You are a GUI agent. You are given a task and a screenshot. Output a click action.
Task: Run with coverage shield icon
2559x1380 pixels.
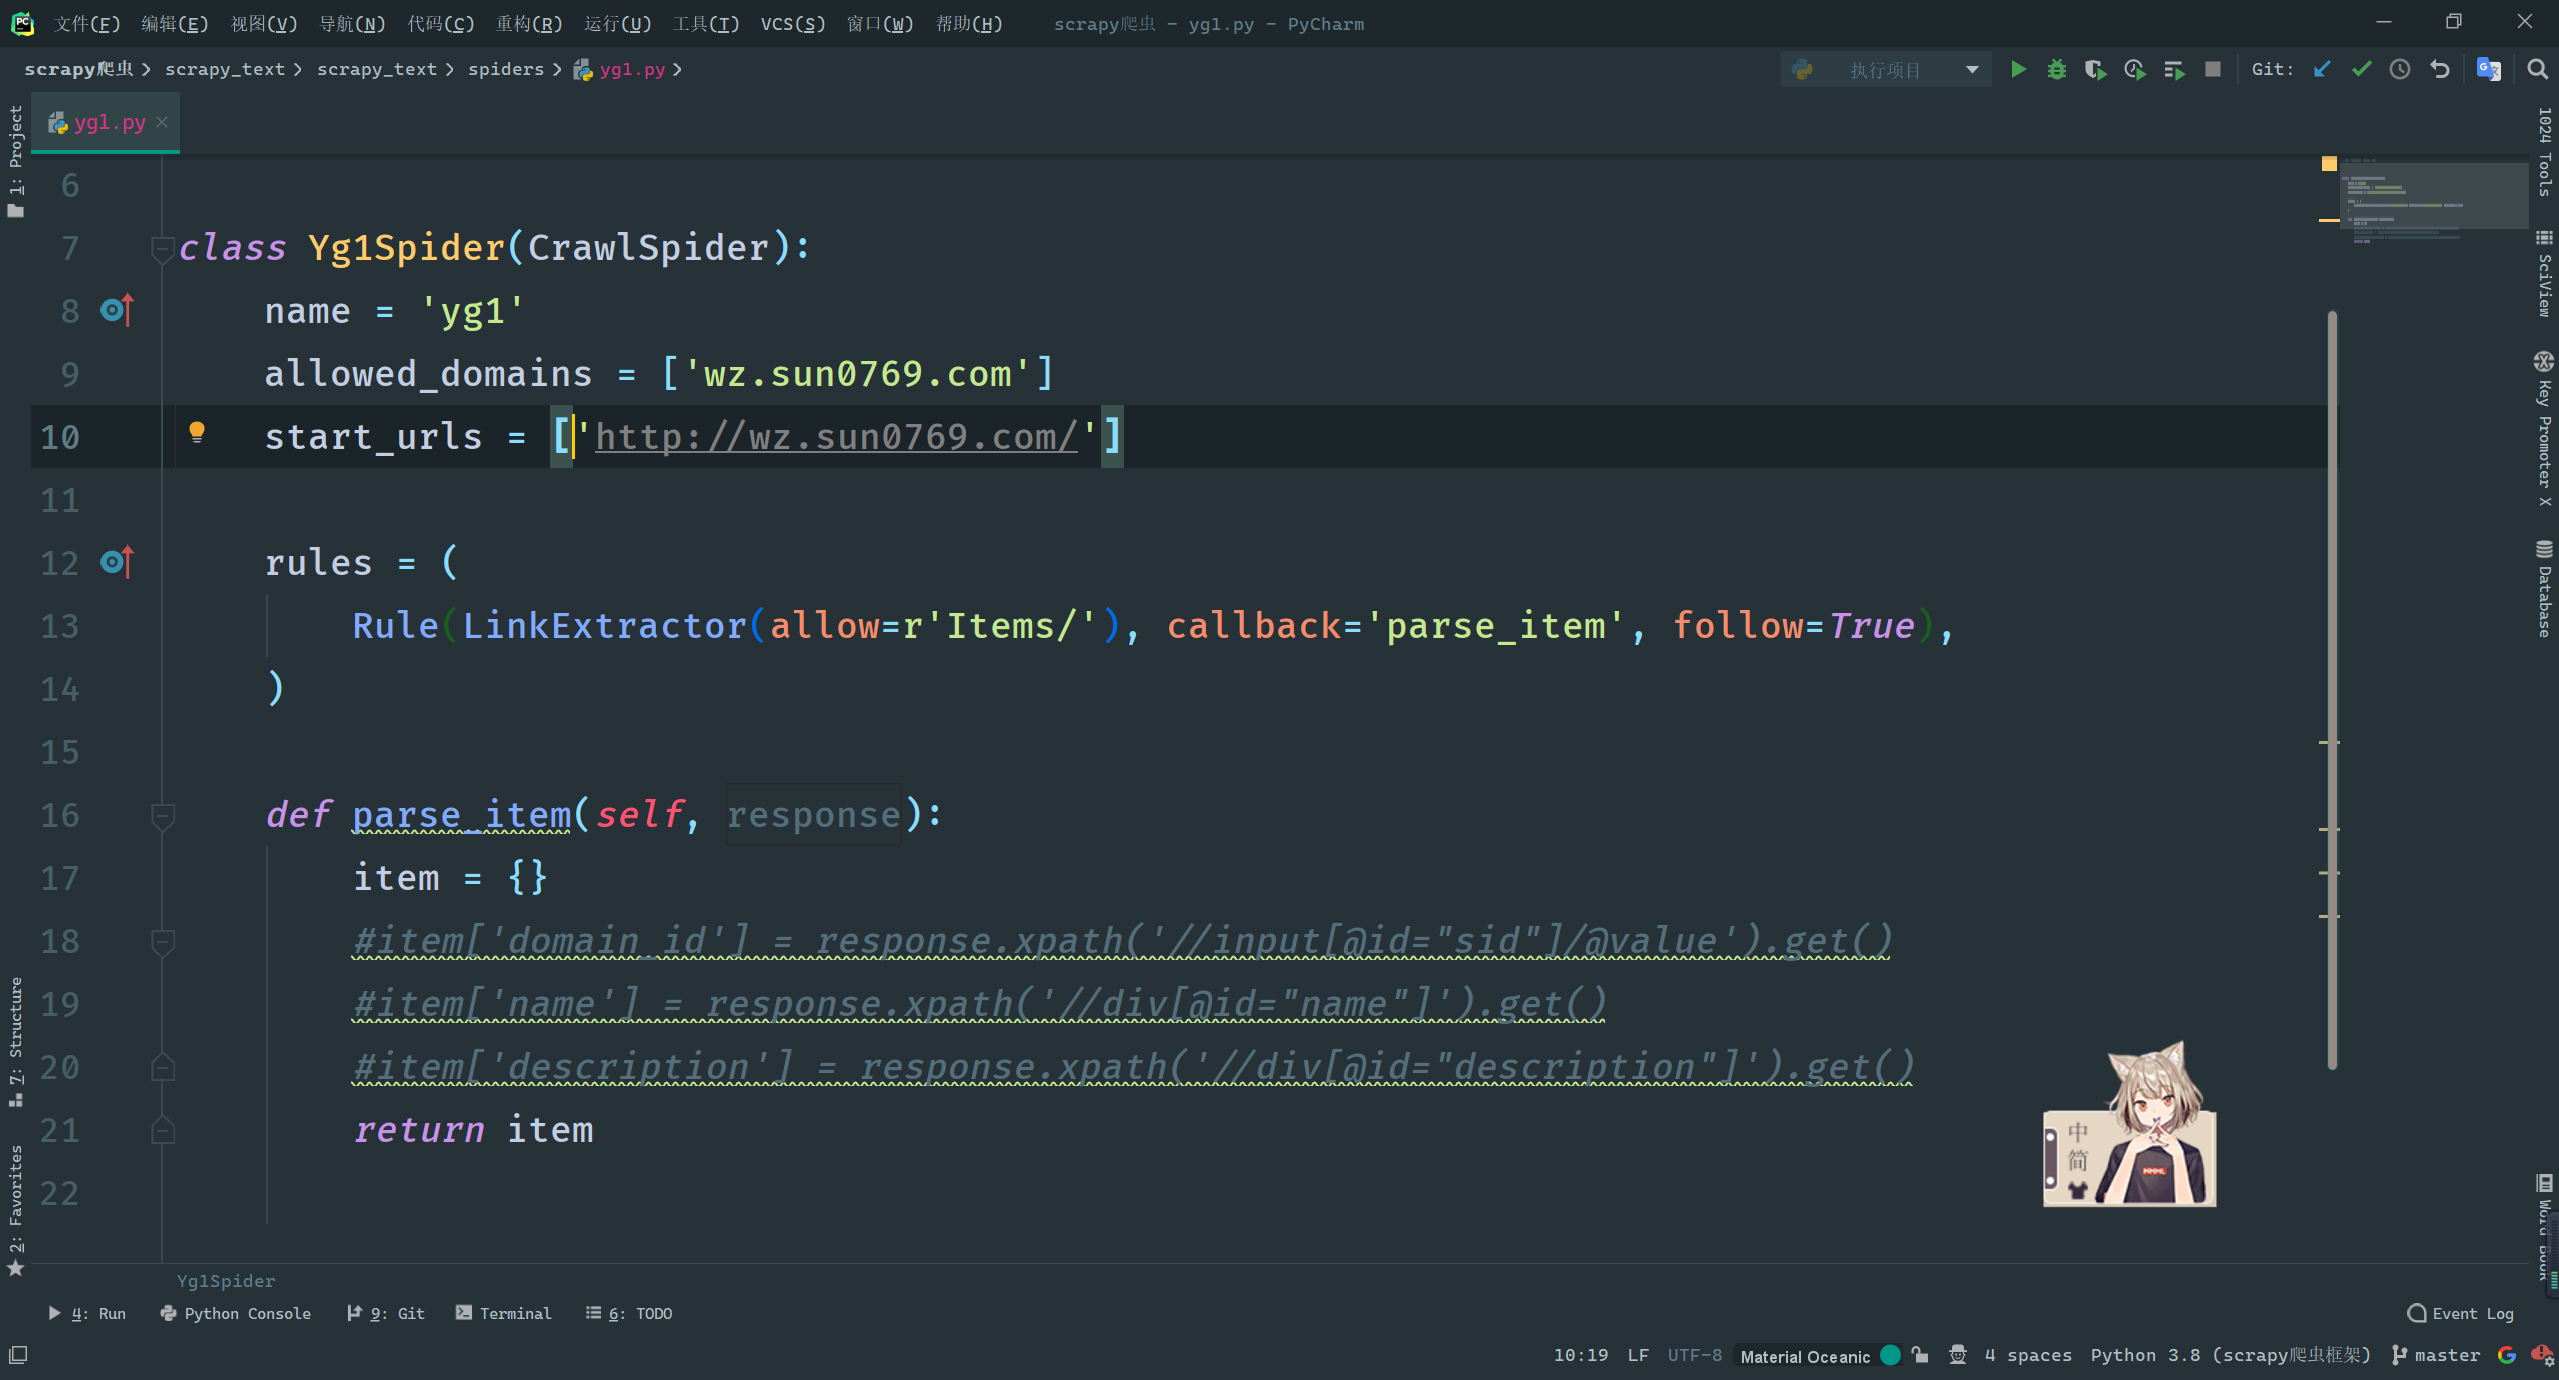2095,69
